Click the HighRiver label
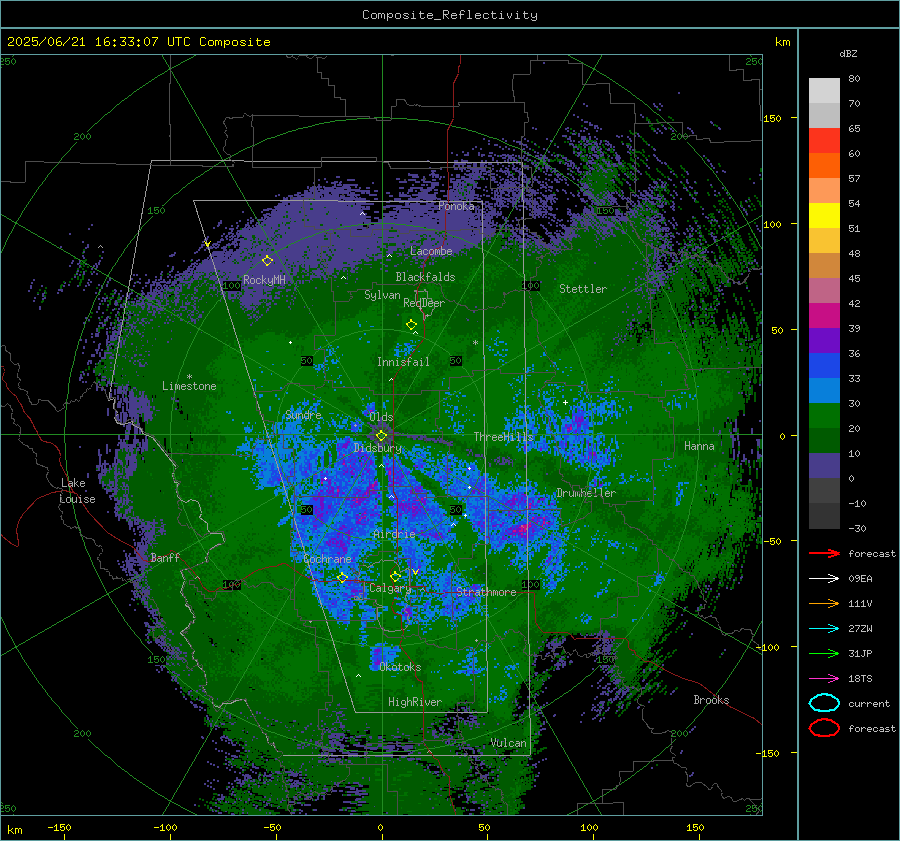 [x=415, y=702]
